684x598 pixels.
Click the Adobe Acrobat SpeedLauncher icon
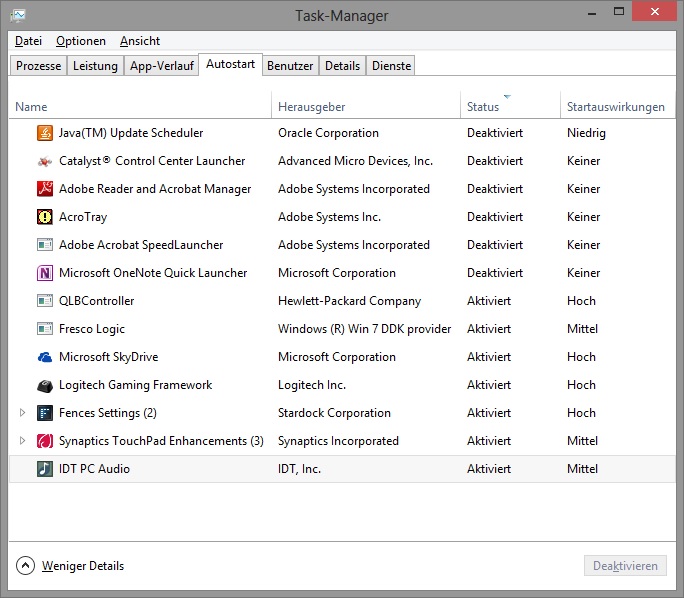[45, 245]
